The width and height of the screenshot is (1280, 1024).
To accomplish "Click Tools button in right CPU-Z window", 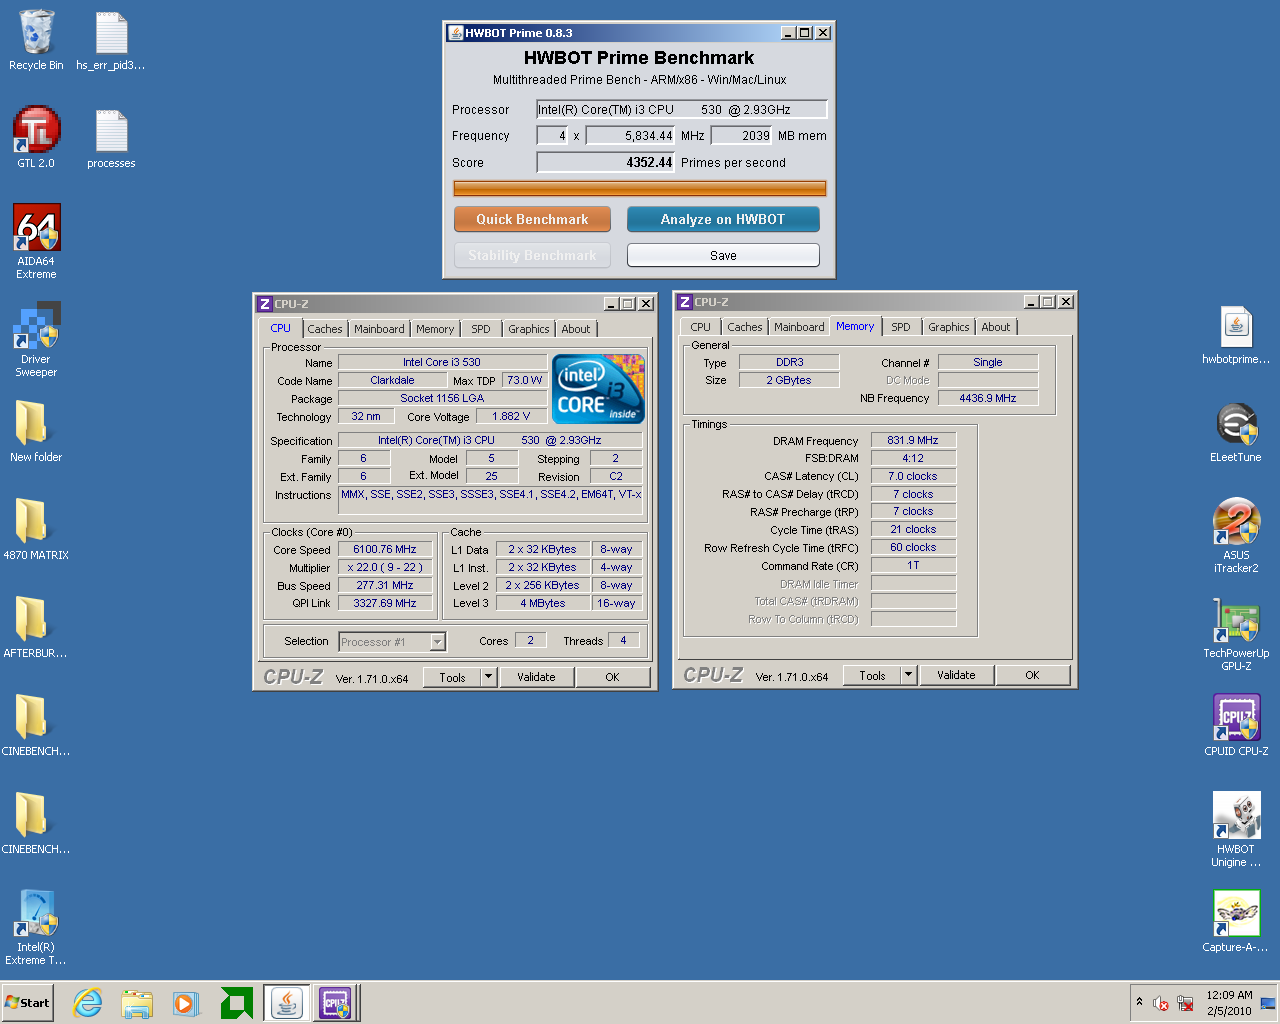I will click(872, 675).
